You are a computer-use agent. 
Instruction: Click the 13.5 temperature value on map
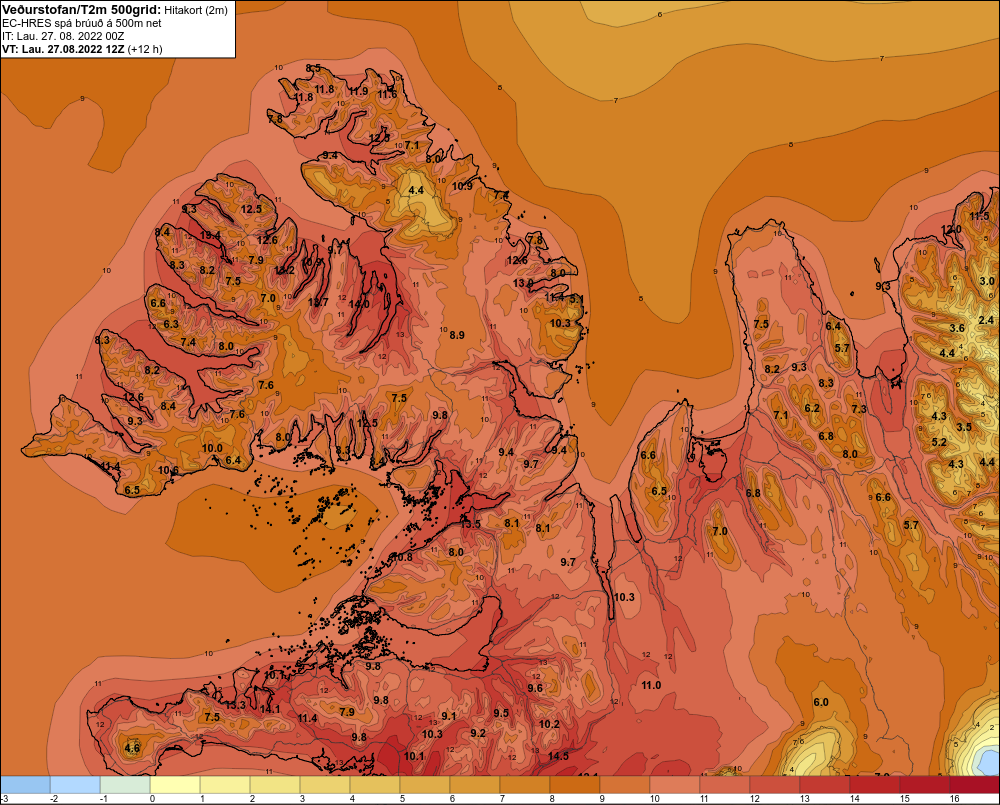471,524
